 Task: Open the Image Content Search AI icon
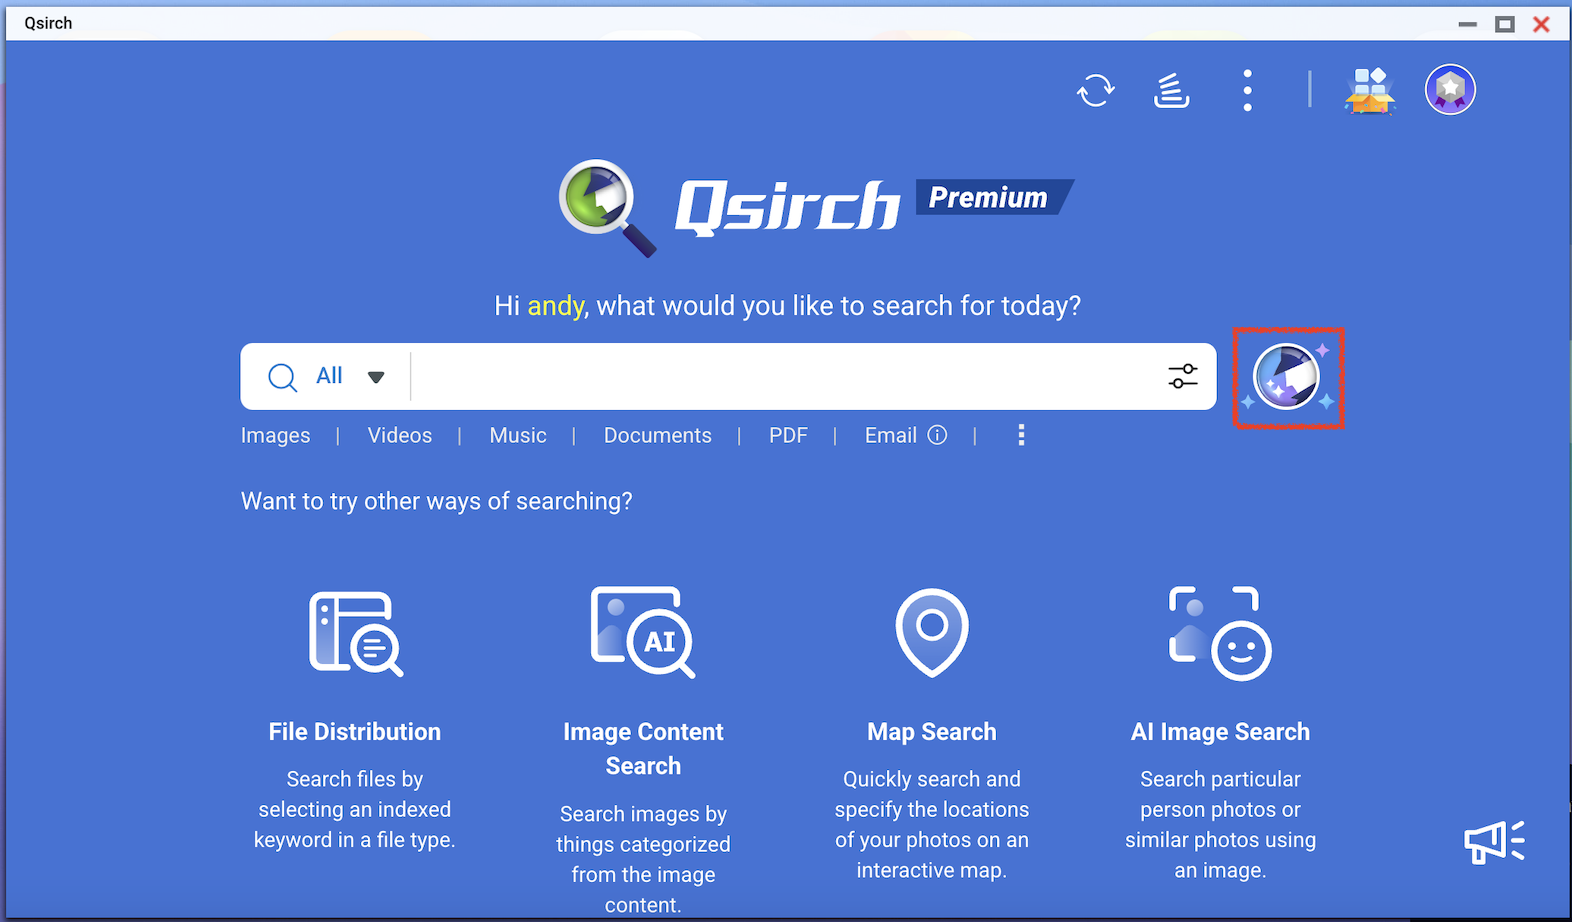pos(643,632)
